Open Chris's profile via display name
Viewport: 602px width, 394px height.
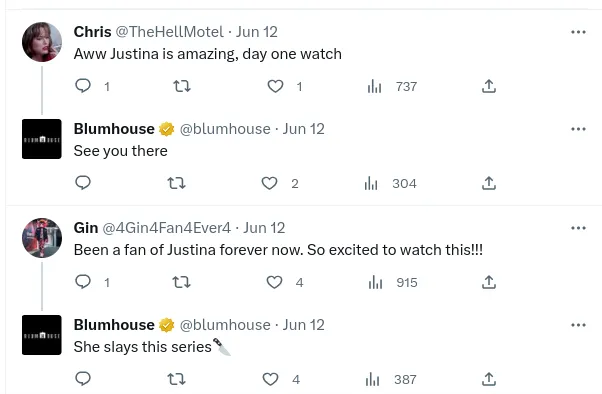click(93, 32)
